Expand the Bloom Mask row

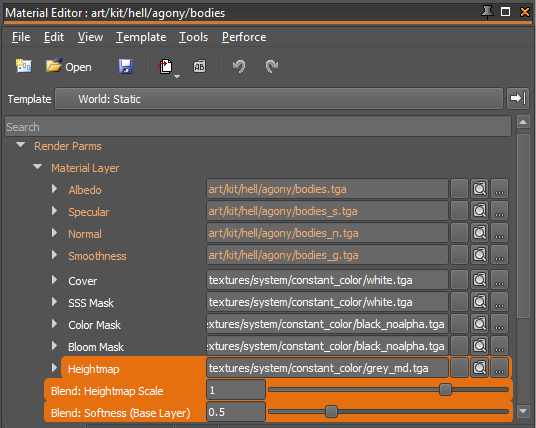[x=54, y=346]
